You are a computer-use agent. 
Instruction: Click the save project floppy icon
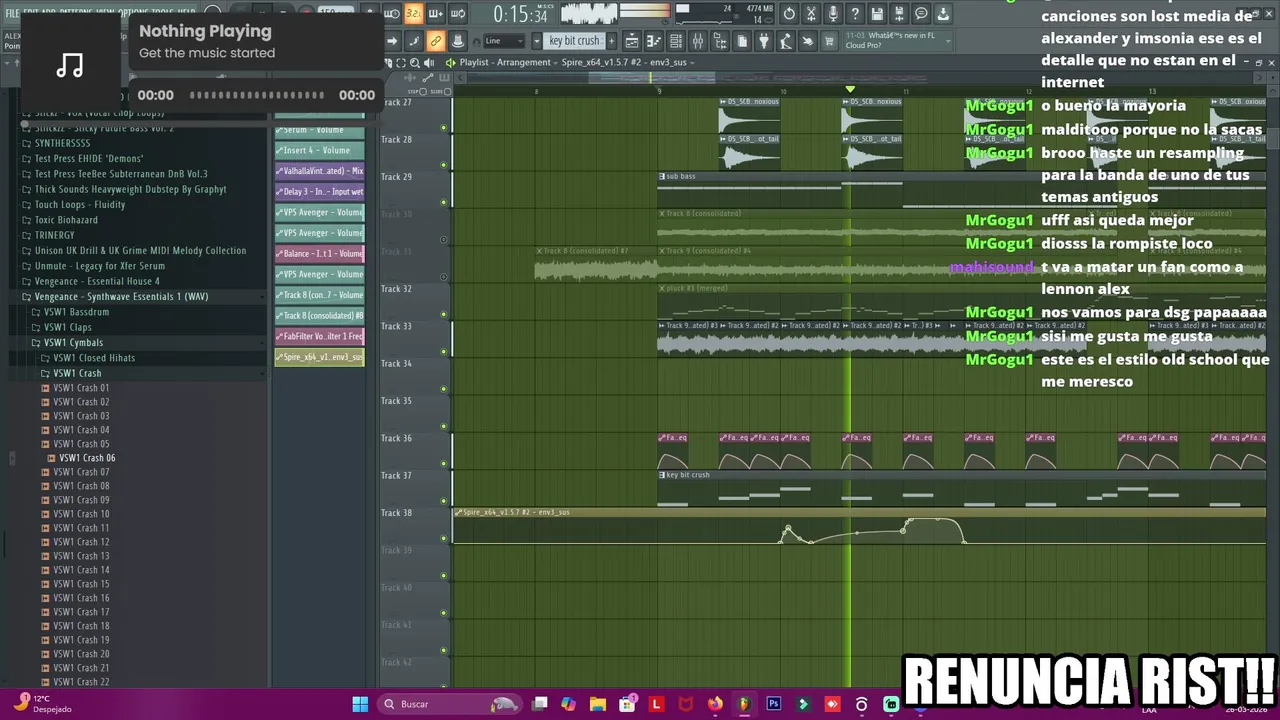coord(877,14)
